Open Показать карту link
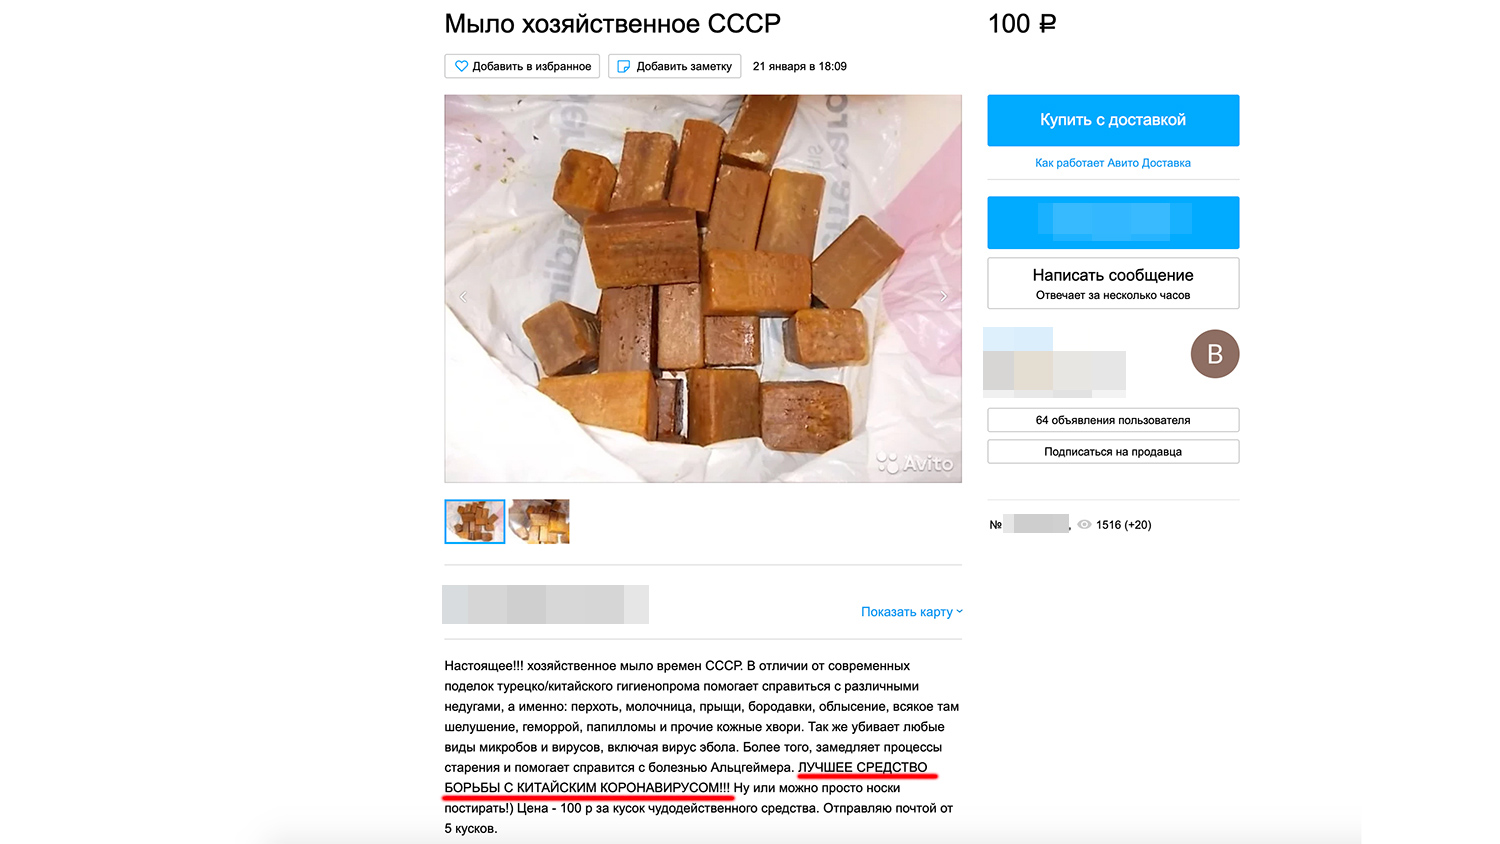Screen dimensions: 1500x844 (x=907, y=611)
